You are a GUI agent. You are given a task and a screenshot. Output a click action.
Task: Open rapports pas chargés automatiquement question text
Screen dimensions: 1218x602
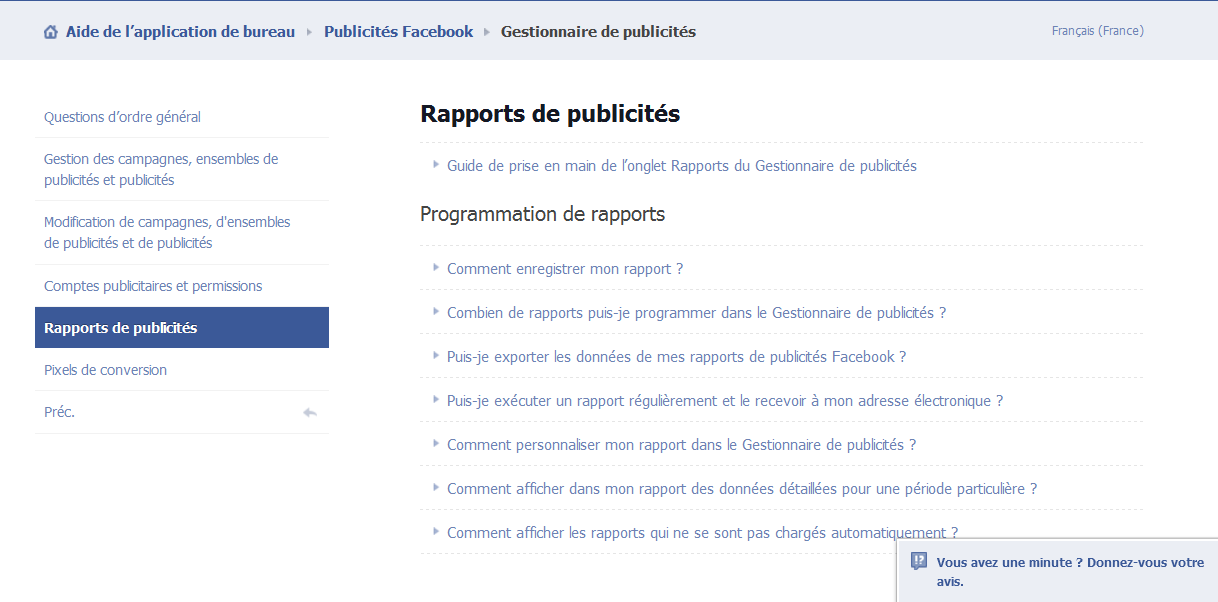pyautogui.click(x=702, y=533)
